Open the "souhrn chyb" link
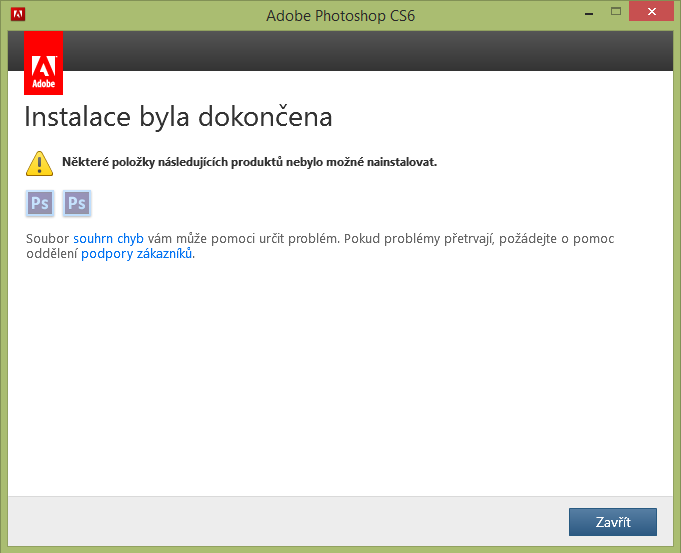The width and height of the screenshot is (681, 553). click(x=108, y=239)
